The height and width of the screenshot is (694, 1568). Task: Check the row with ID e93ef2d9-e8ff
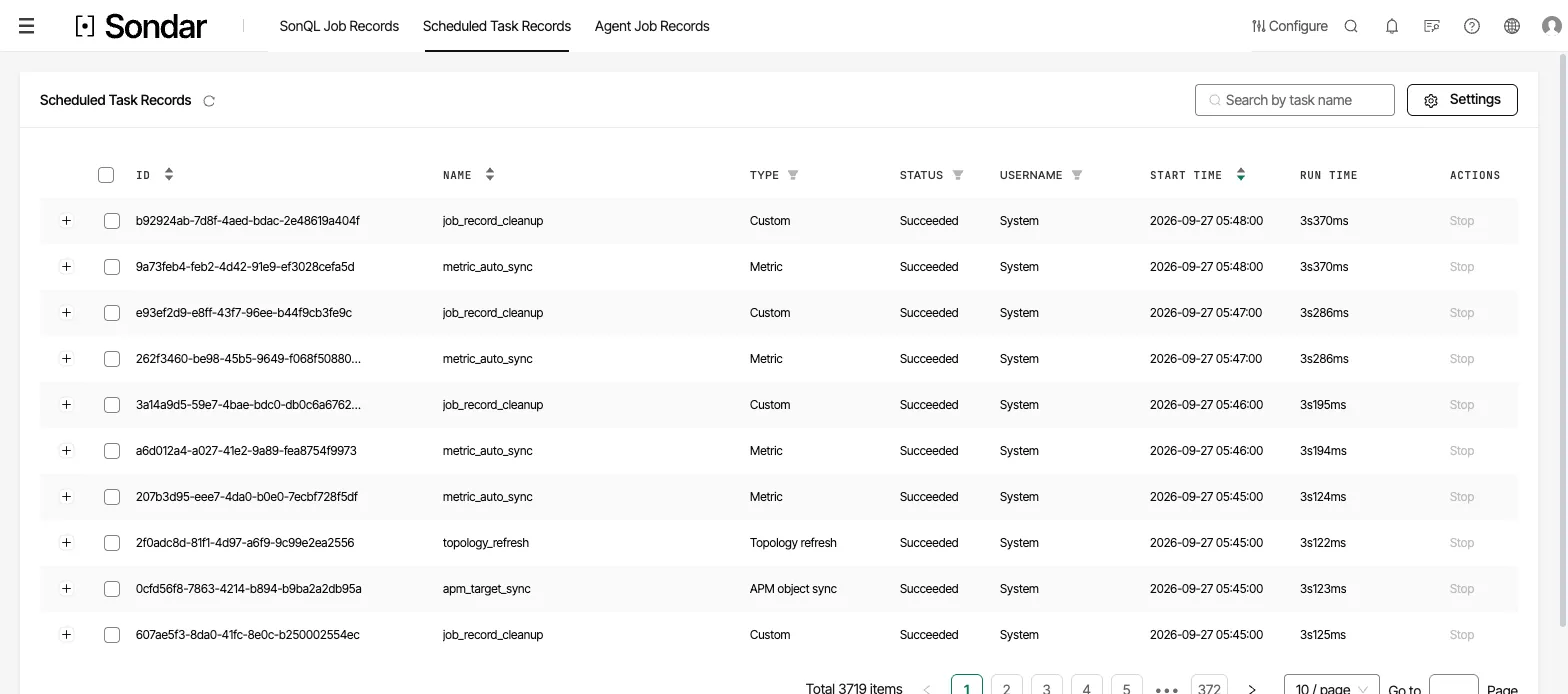(x=112, y=313)
